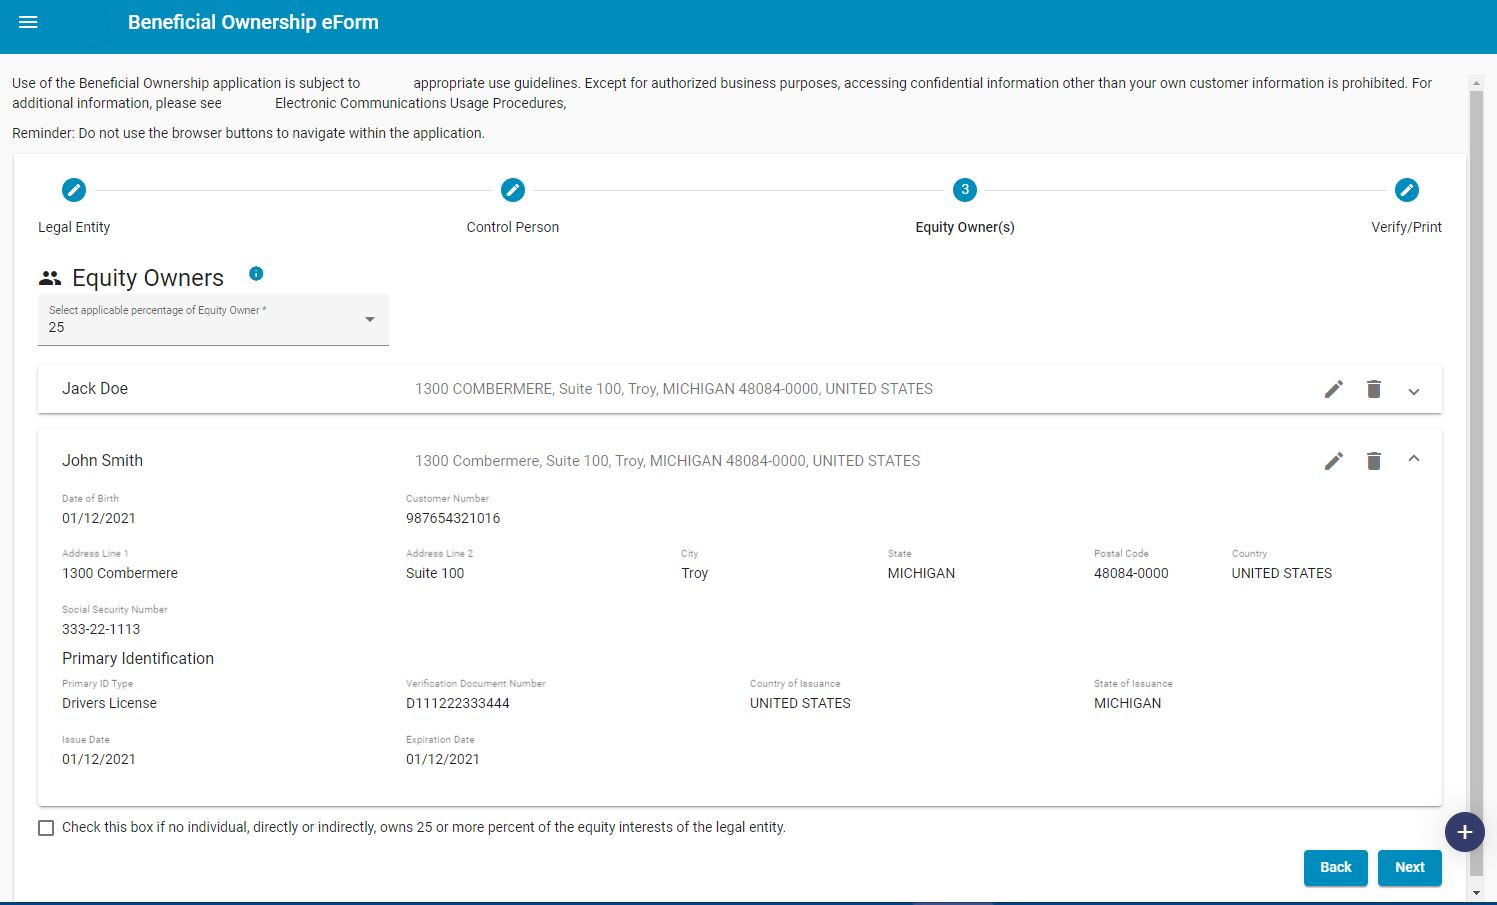Click the Troy city value

click(x=694, y=573)
